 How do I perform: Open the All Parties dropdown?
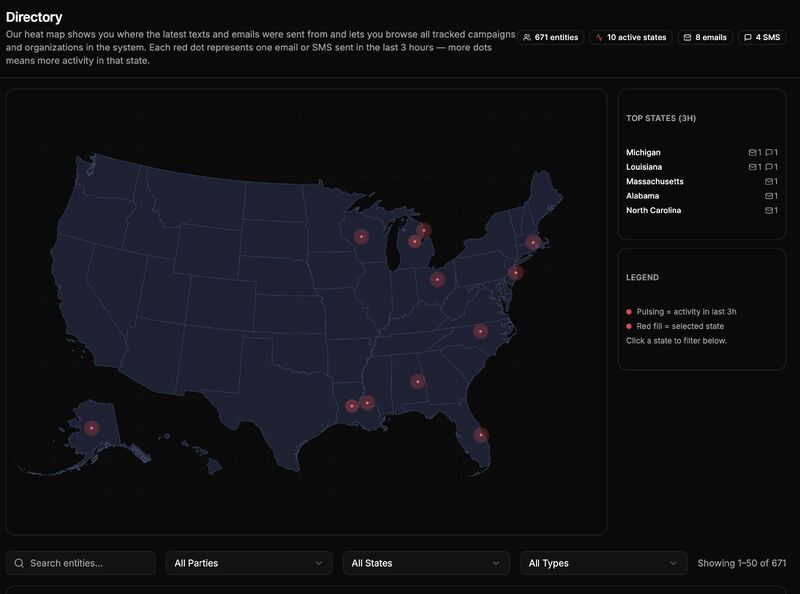click(249, 563)
